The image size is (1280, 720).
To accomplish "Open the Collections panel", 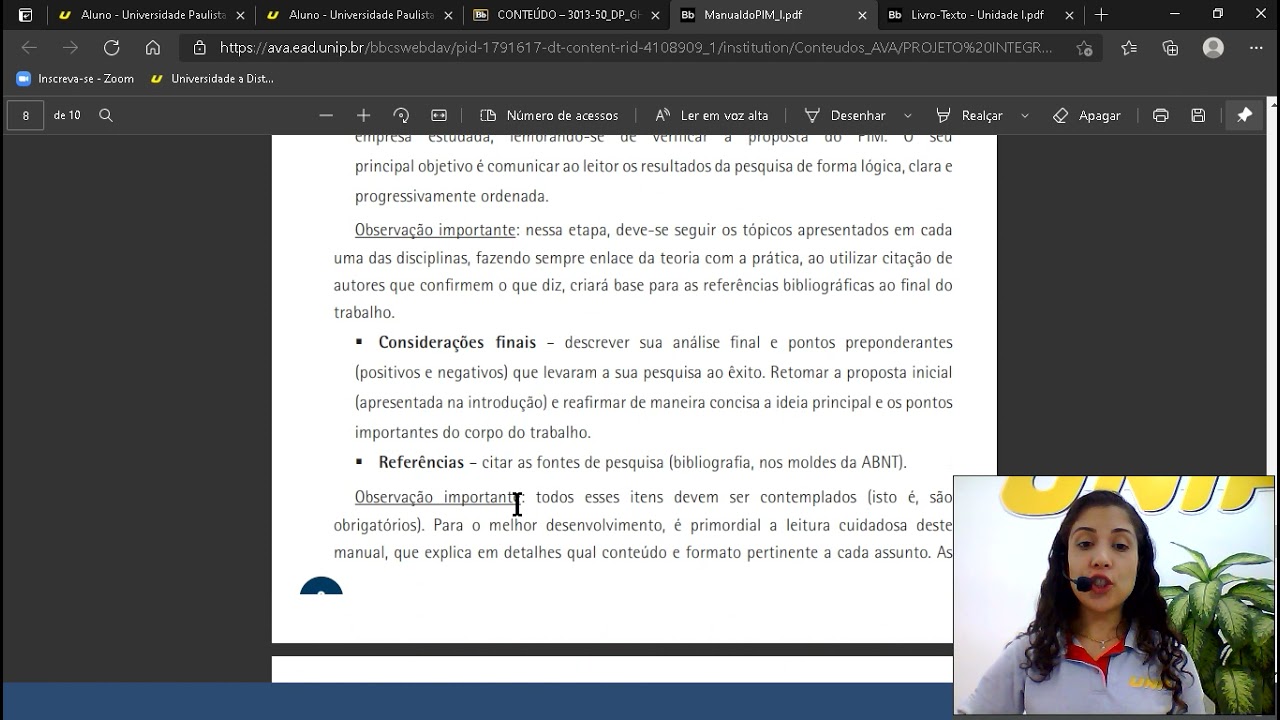I will [x=1170, y=48].
